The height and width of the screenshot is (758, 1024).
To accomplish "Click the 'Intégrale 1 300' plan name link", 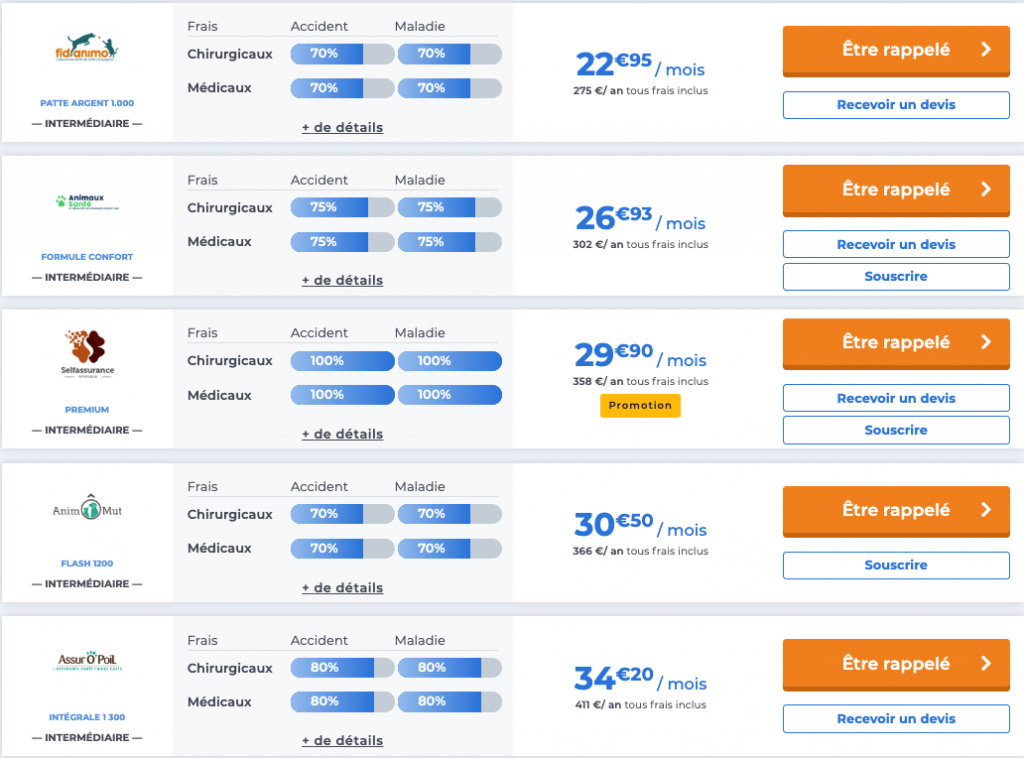I will [86, 717].
